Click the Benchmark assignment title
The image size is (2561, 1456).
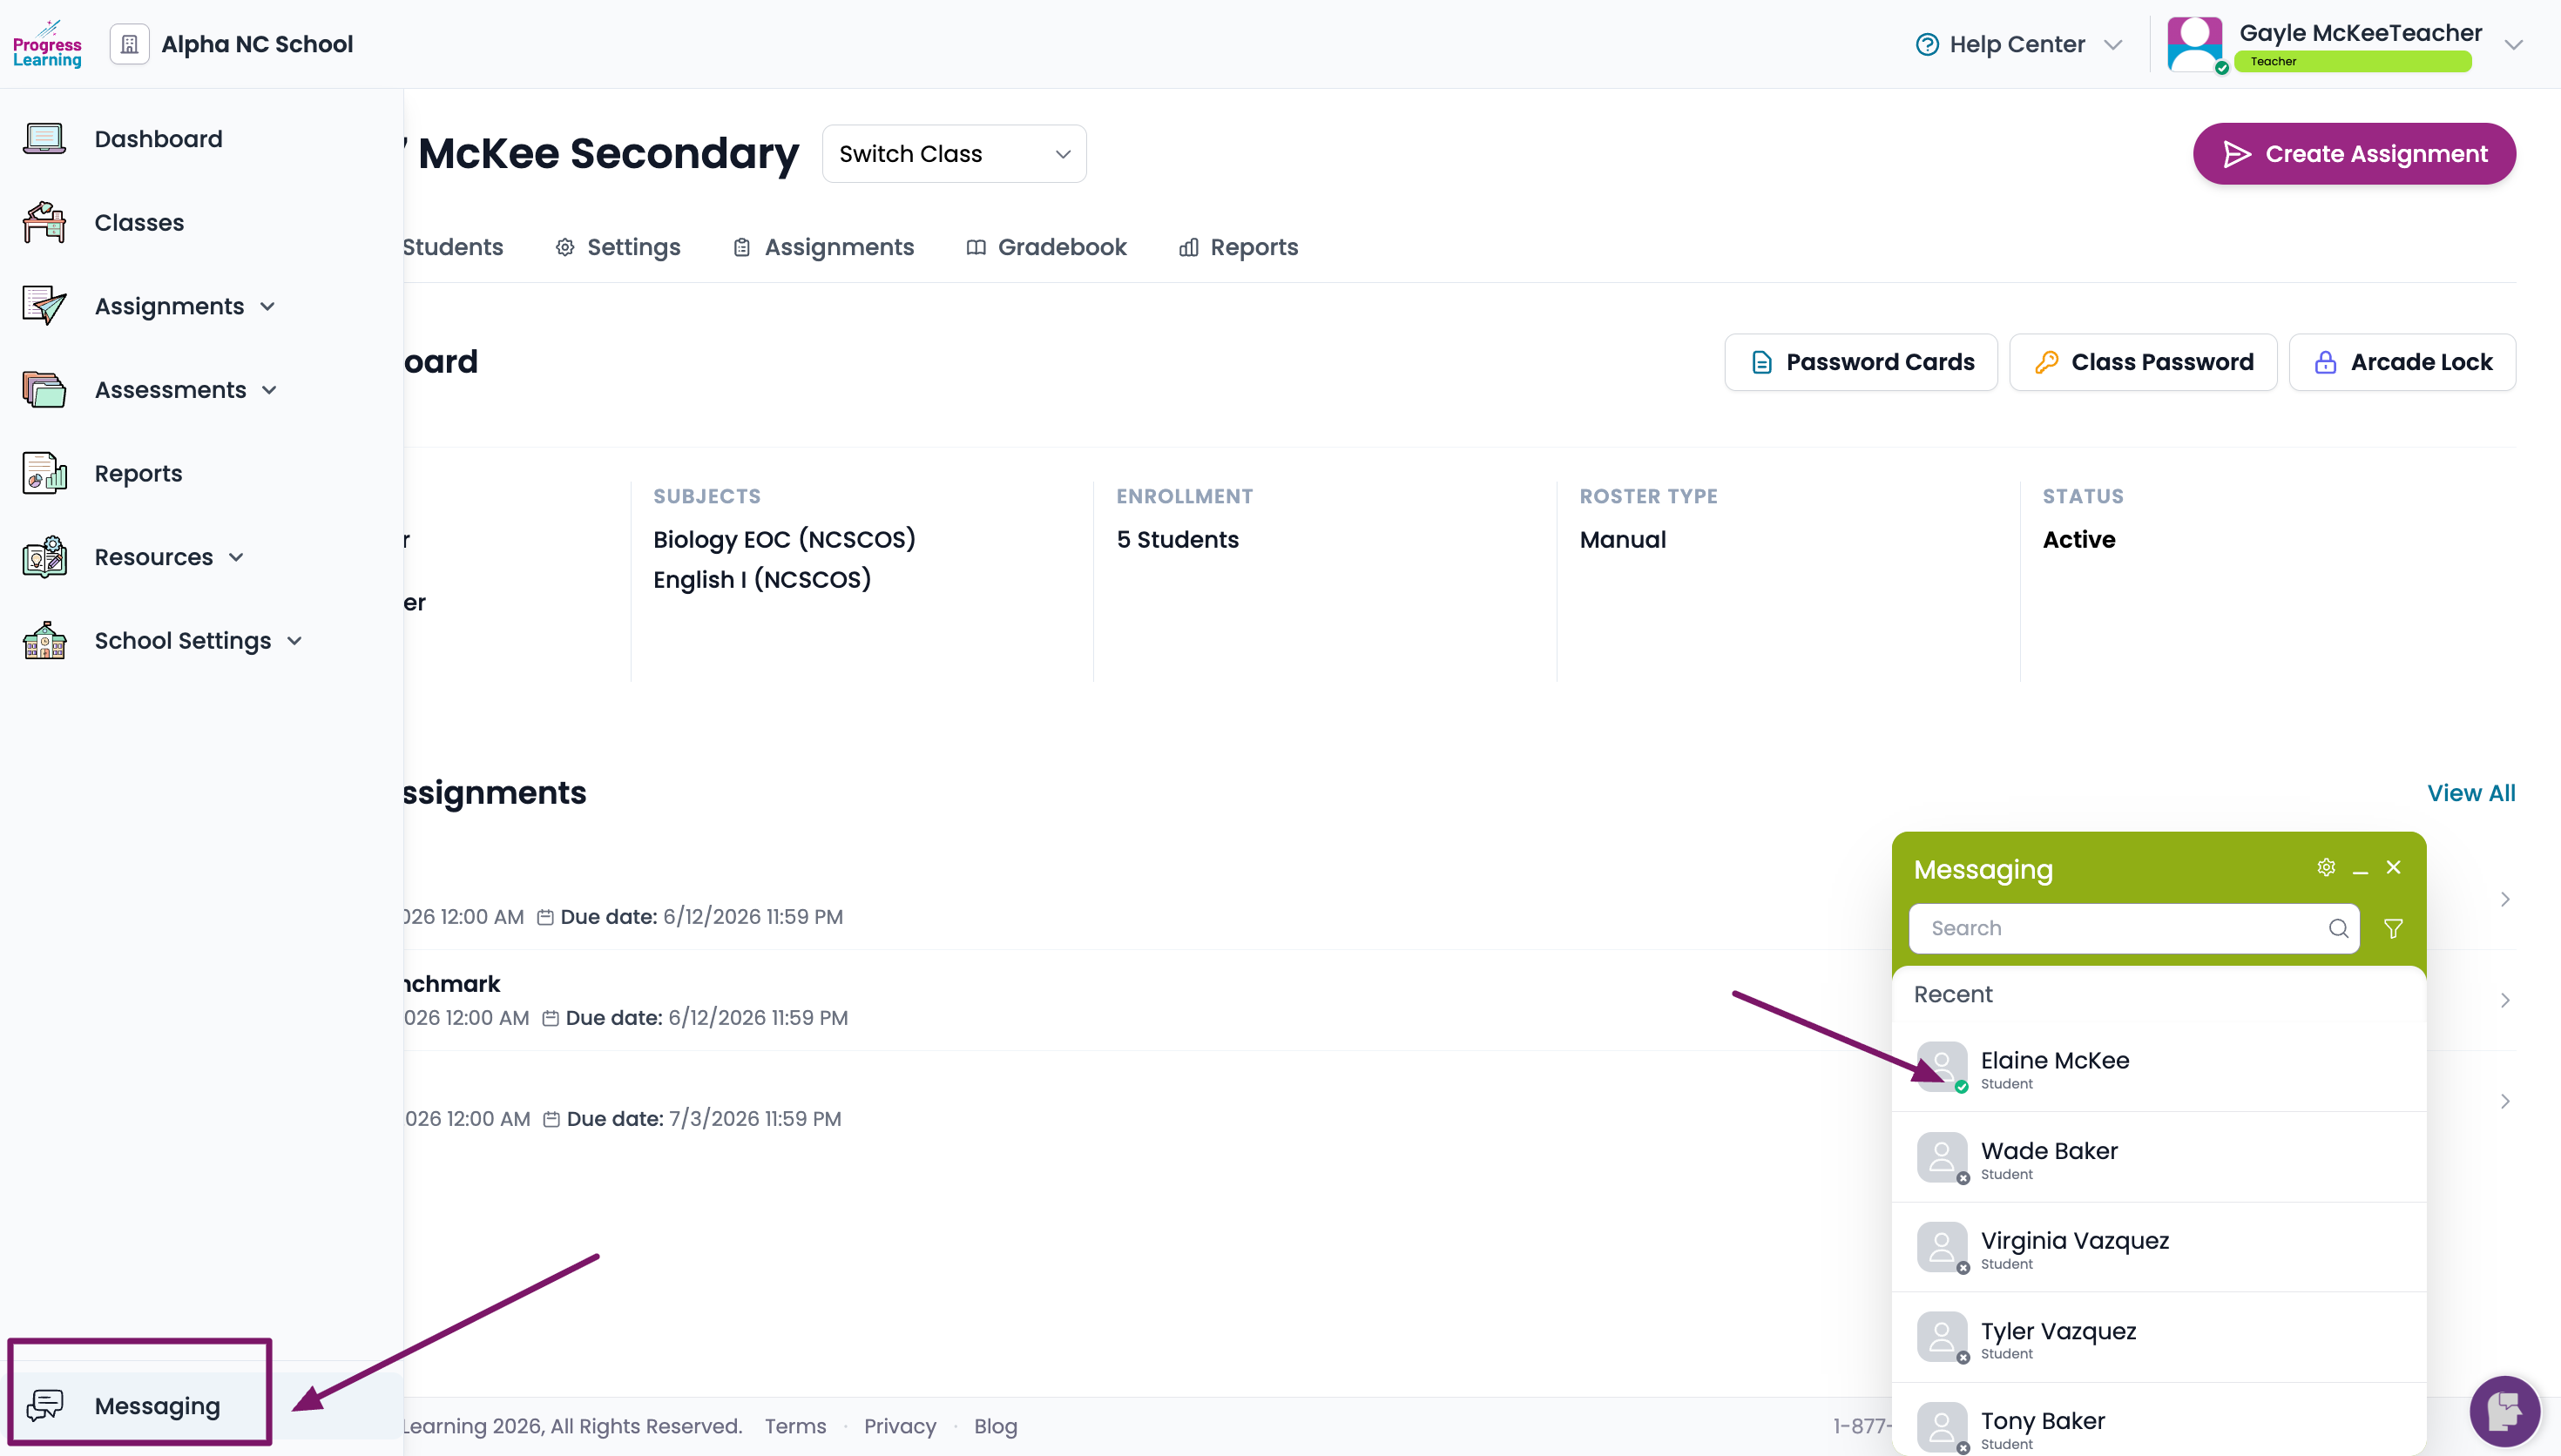(451, 984)
